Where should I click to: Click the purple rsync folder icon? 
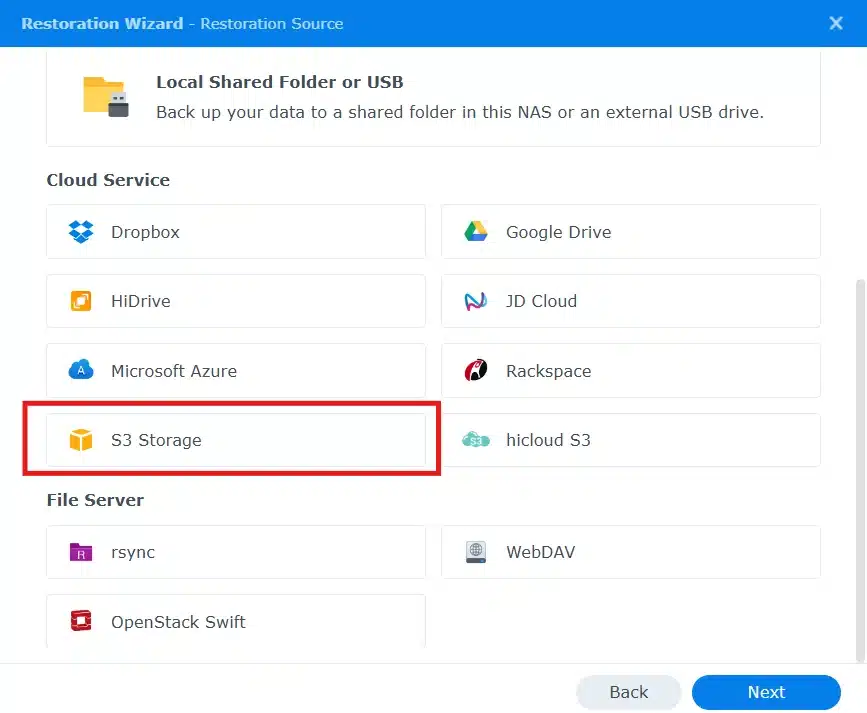click(81, 552)
